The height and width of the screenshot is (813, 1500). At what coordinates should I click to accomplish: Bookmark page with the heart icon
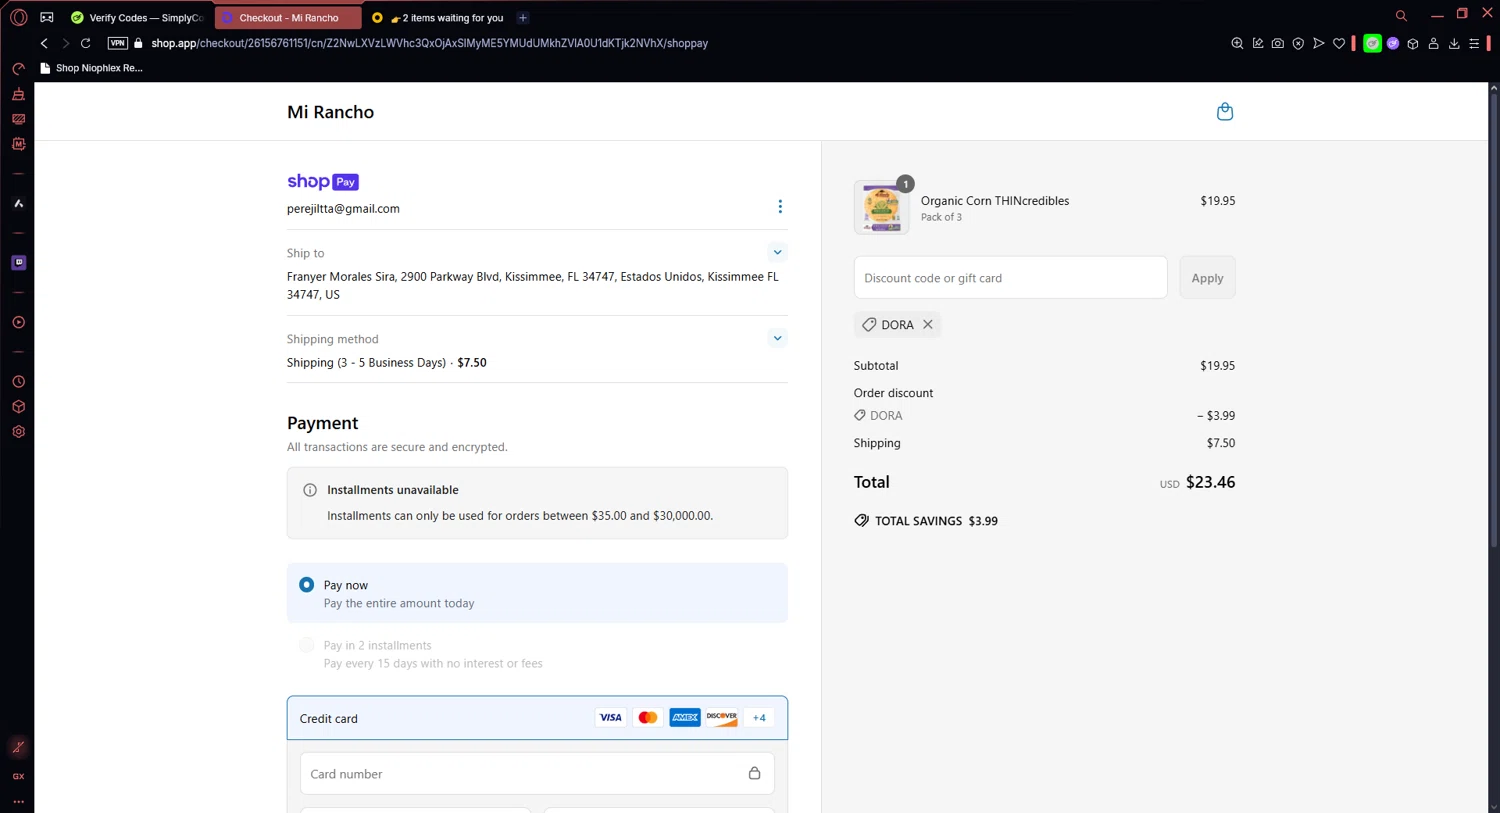[1339, 43]
